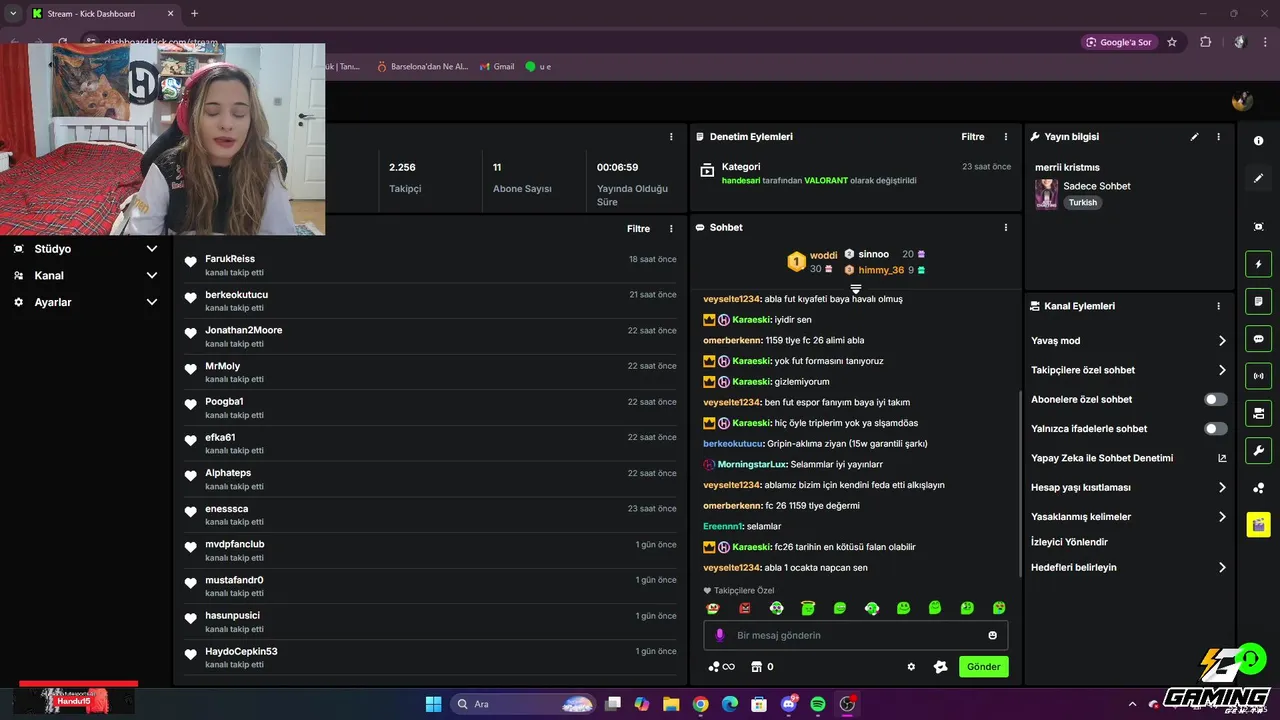Viewport: 1280px width, 720px height.
Task: Toggle the chat bubble widget in right rail
Action: (1258, 339)
